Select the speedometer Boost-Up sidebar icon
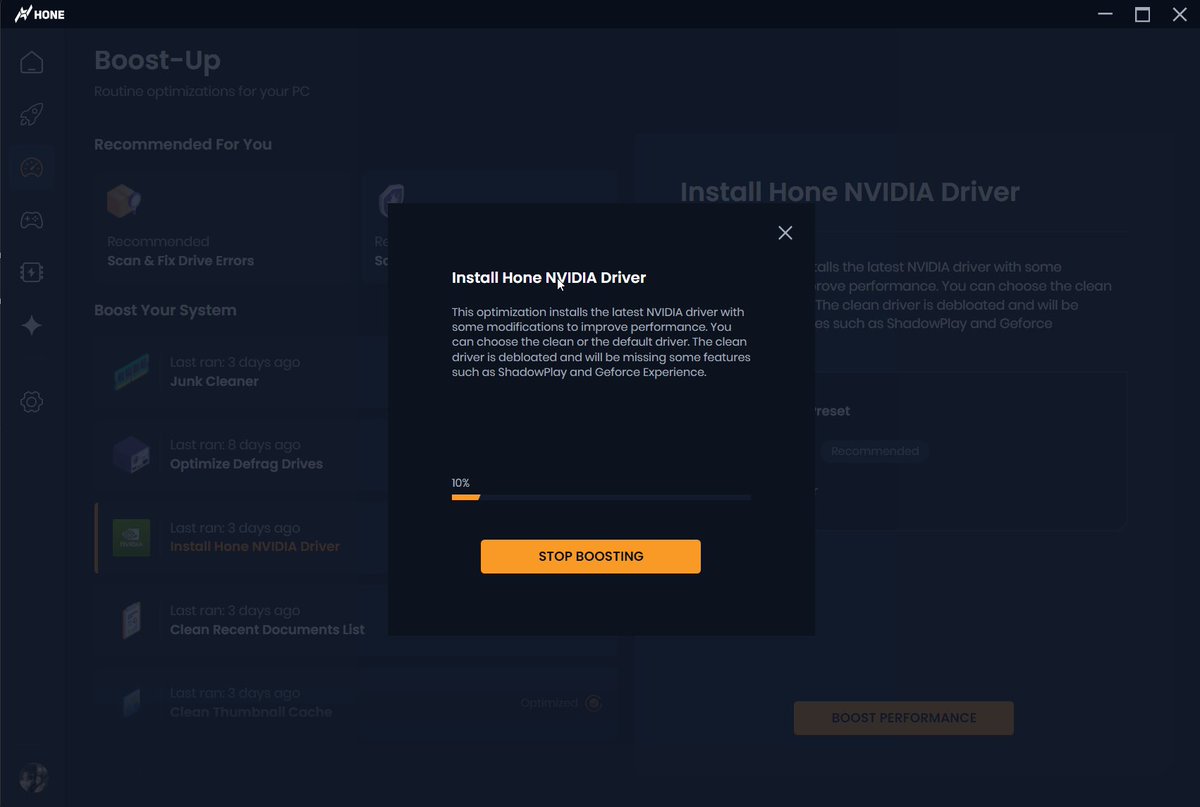 click(32, 167)
